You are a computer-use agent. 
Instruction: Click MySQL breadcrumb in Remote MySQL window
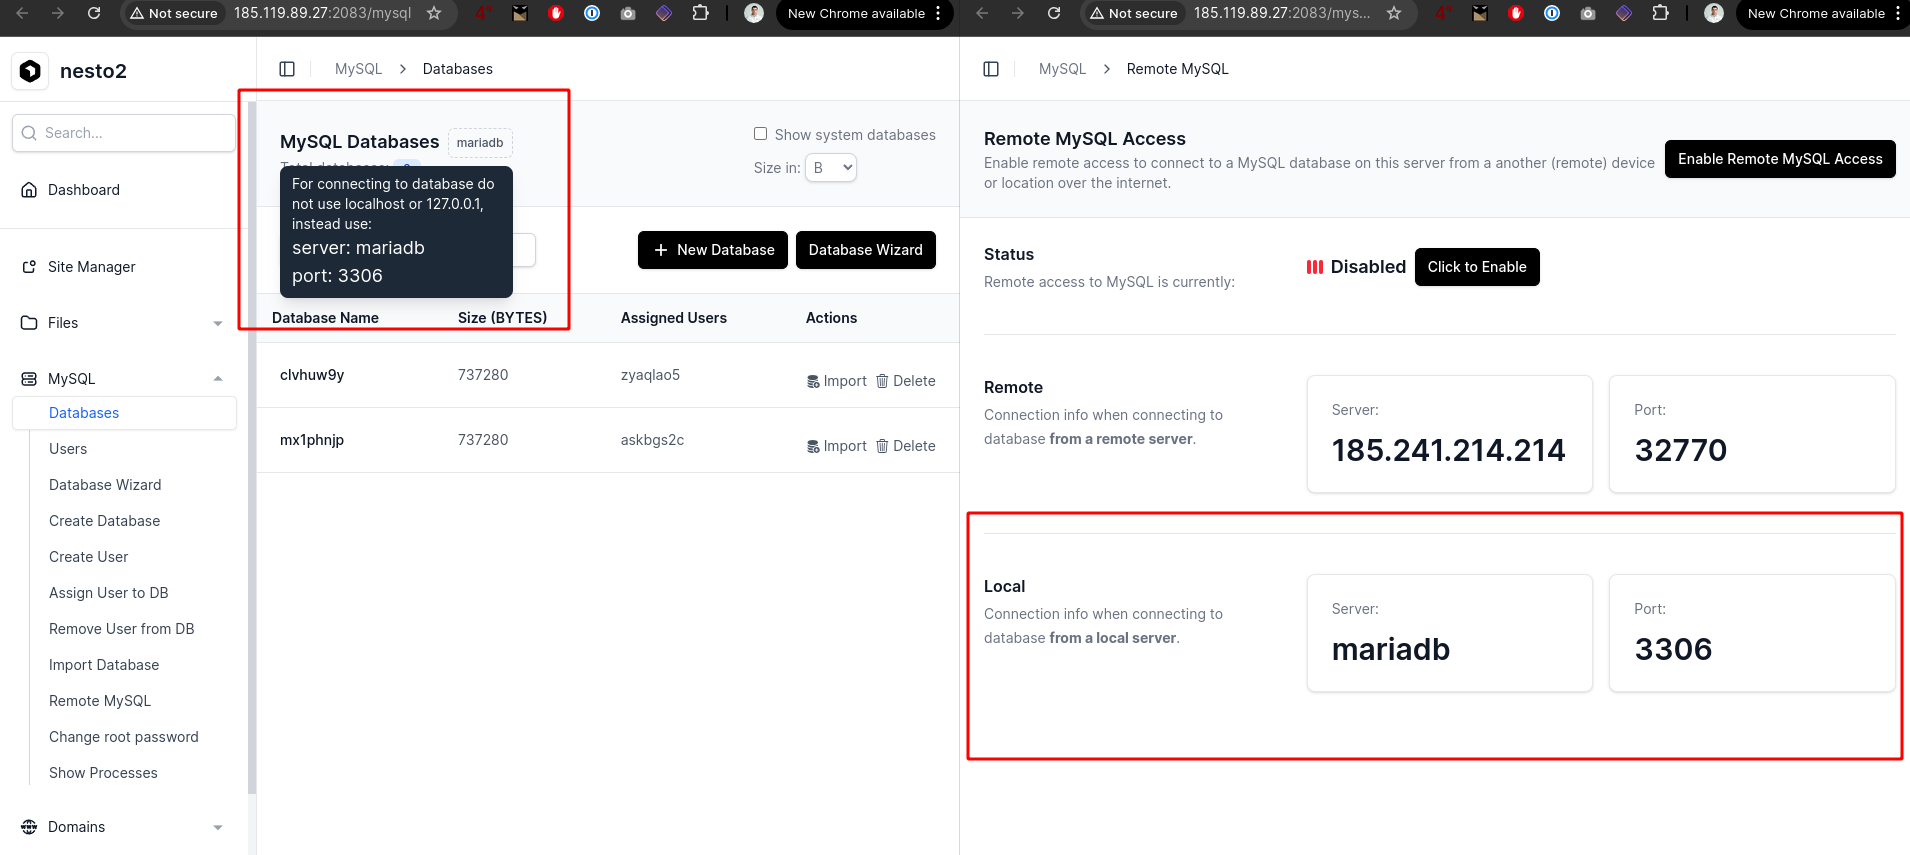click(1062, 69)
